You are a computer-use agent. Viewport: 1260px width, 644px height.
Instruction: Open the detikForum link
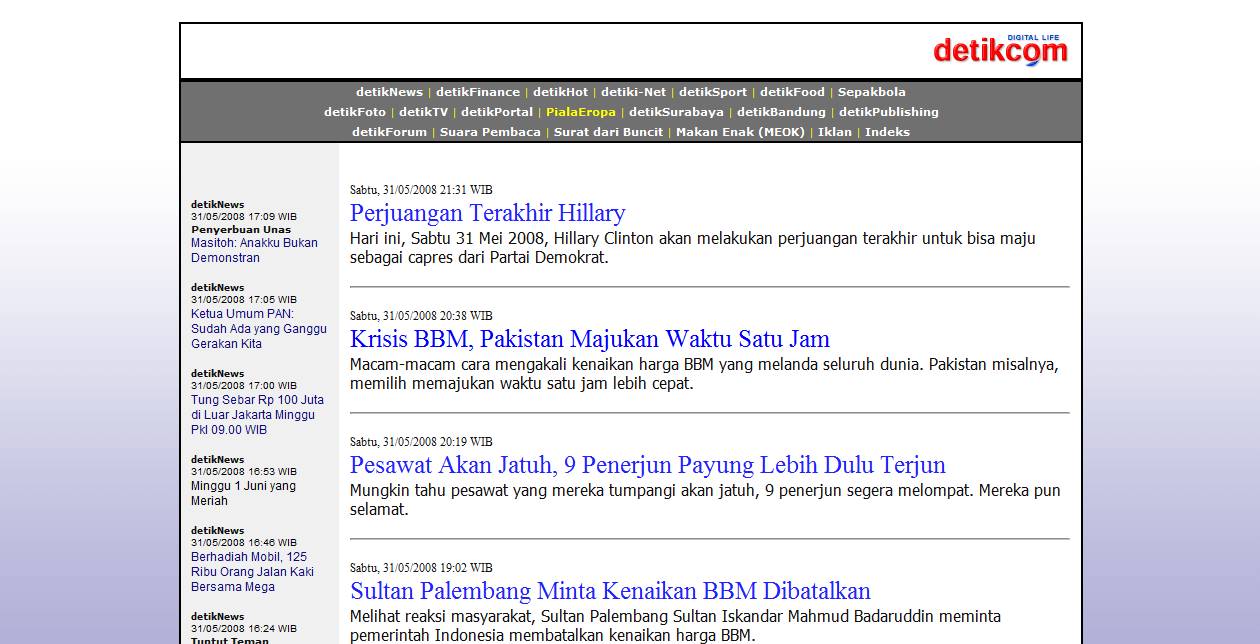click(389, 132)
